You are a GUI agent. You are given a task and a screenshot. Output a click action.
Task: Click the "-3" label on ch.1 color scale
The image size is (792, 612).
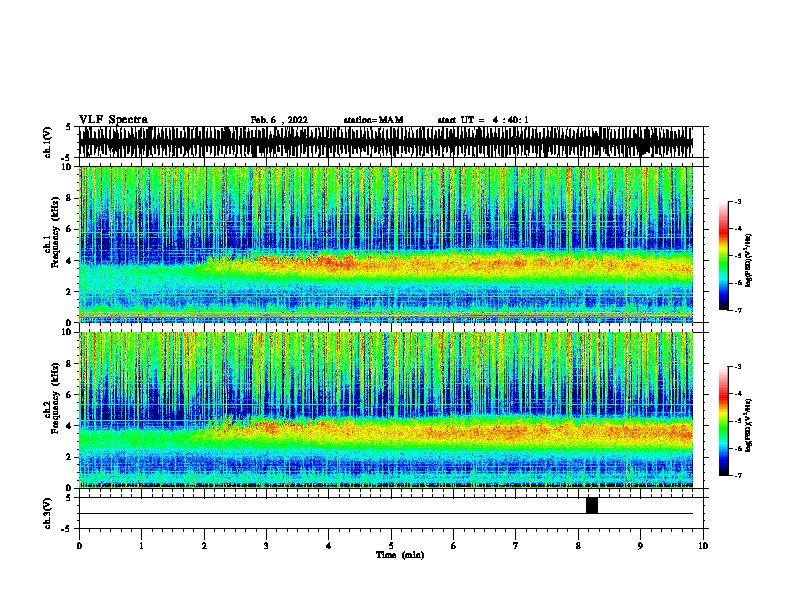coord(737,201)
